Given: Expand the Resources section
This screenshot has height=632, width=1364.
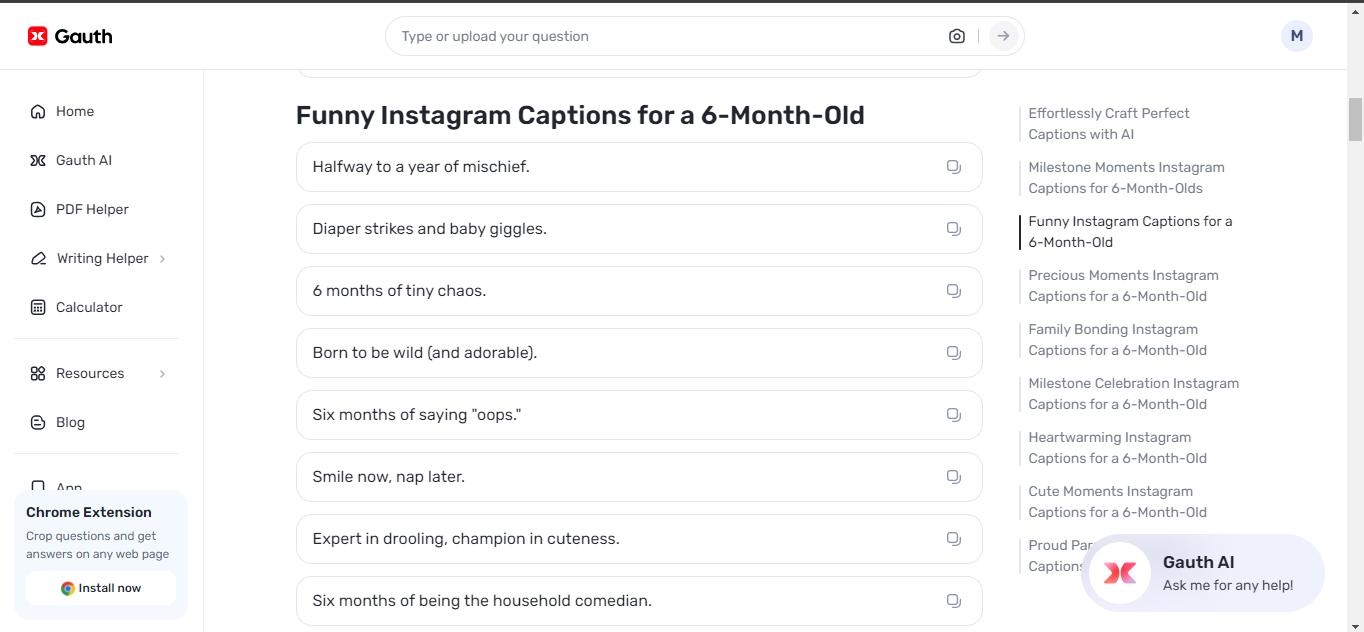Looking at the screenshot, I should [x=162, y=373].
